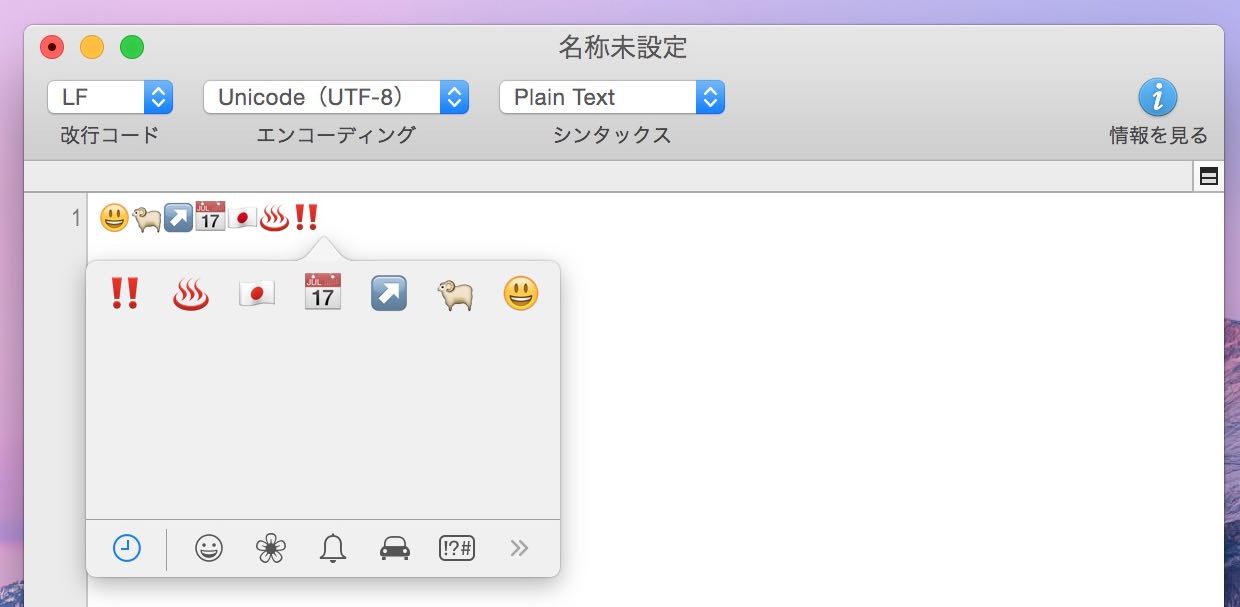
Task: Click the window title 名称未設定
Action: point(623,47)
